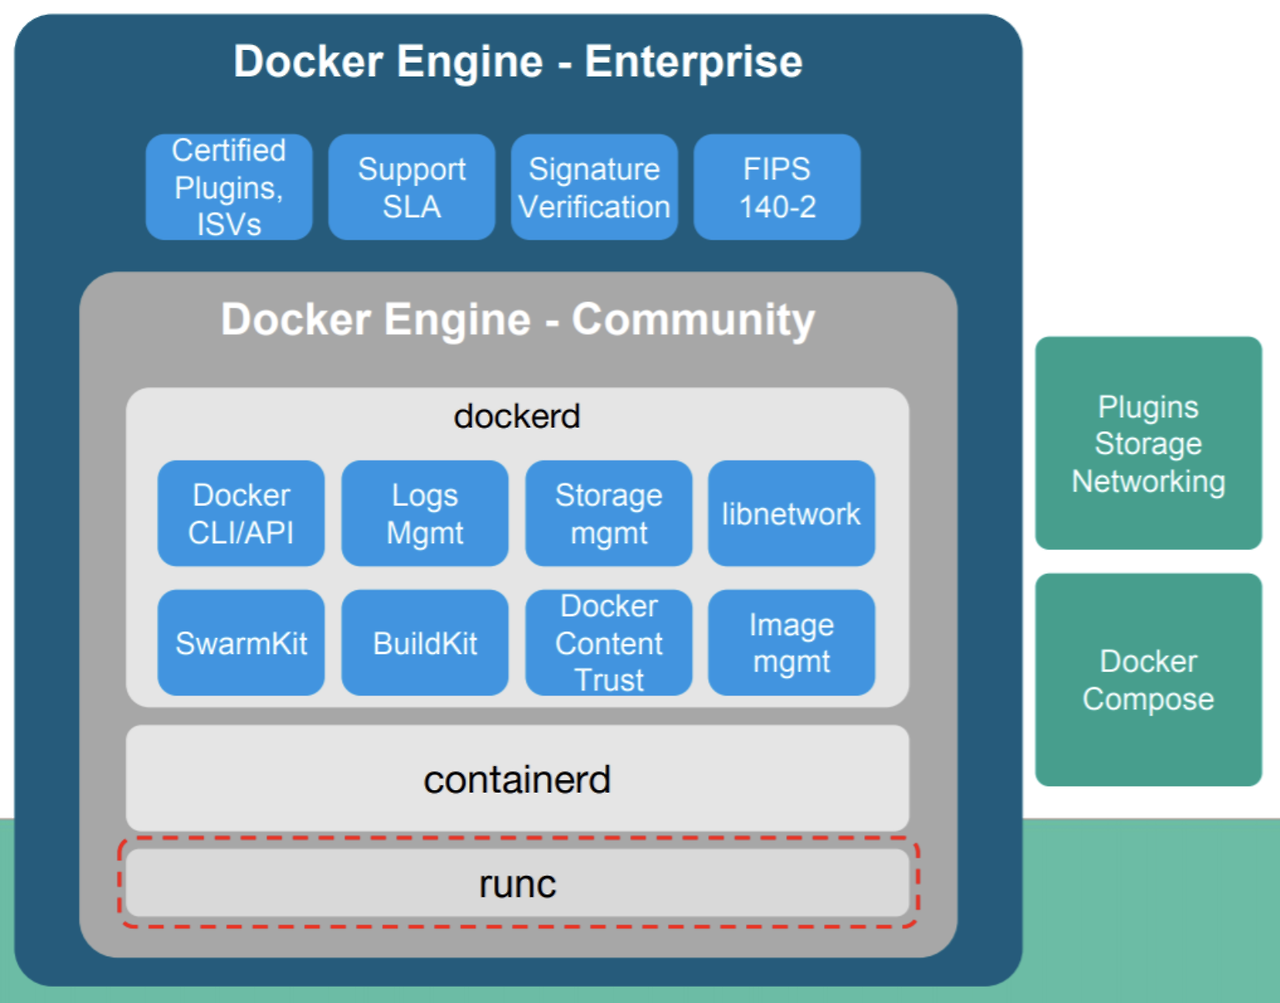Click the Docker Engine - Community title
Screen dimensions: 1280x1003
click(518, 319)
